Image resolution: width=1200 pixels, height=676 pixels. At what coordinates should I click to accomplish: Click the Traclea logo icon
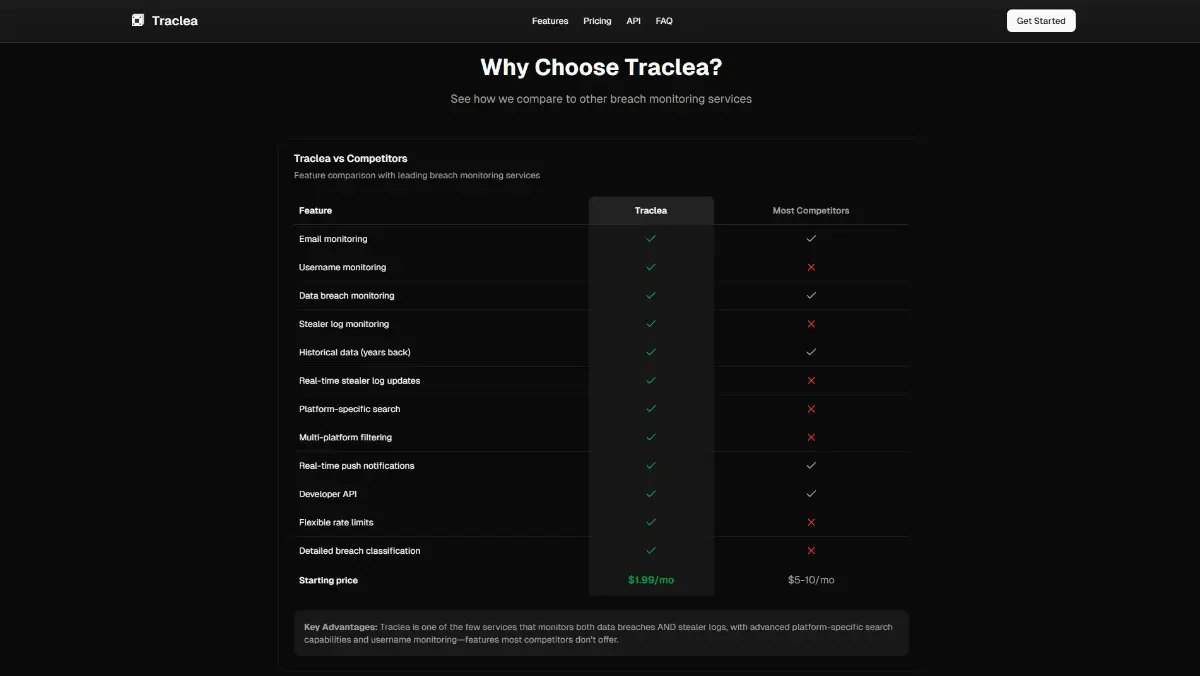pos(138,20)
